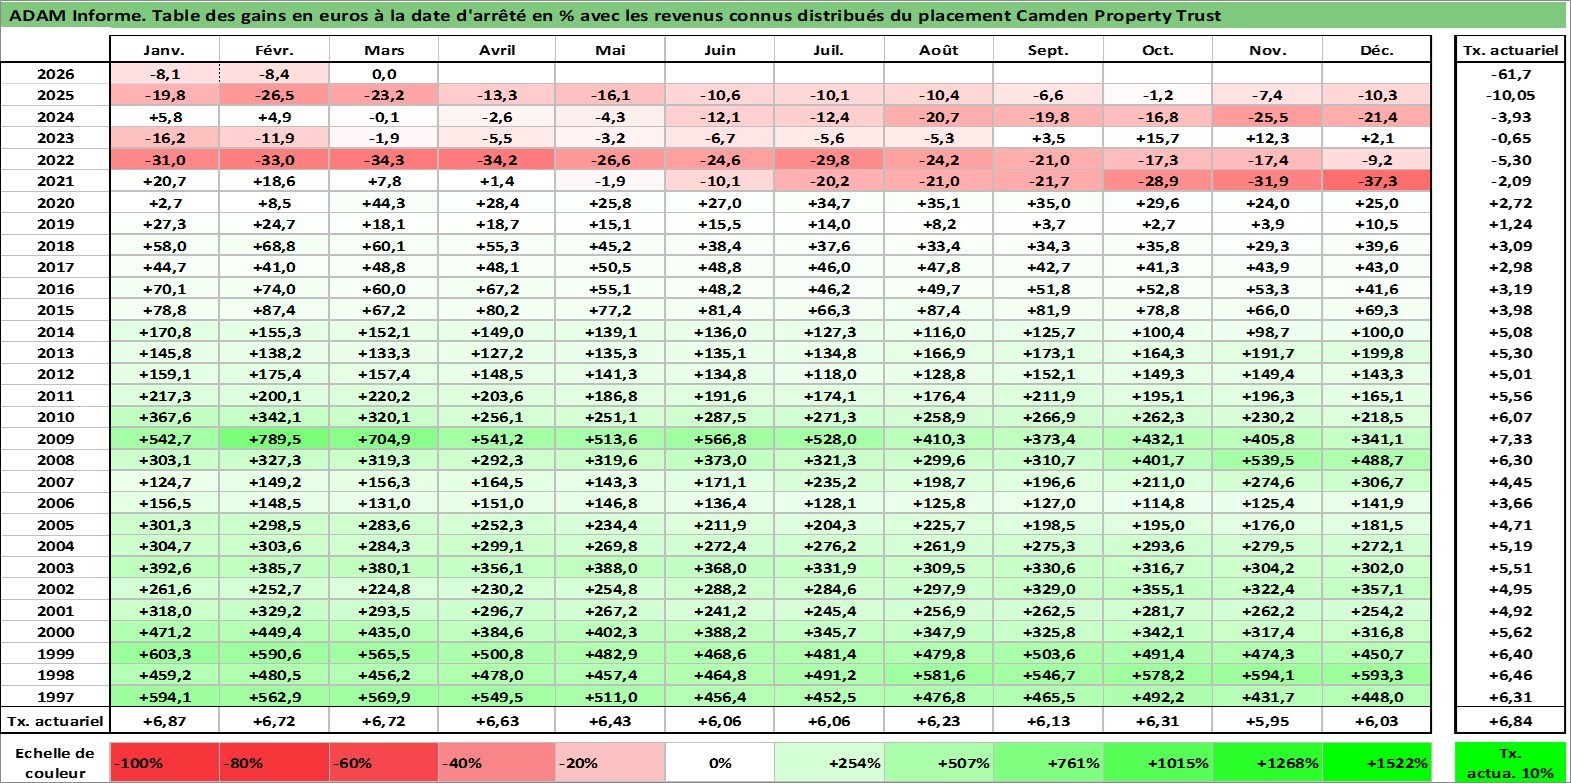The width and height of the screenshot is (1571, 783).
Task: Click the 2021 year row label
Action: pyautogui.click(x=55, y=181)
